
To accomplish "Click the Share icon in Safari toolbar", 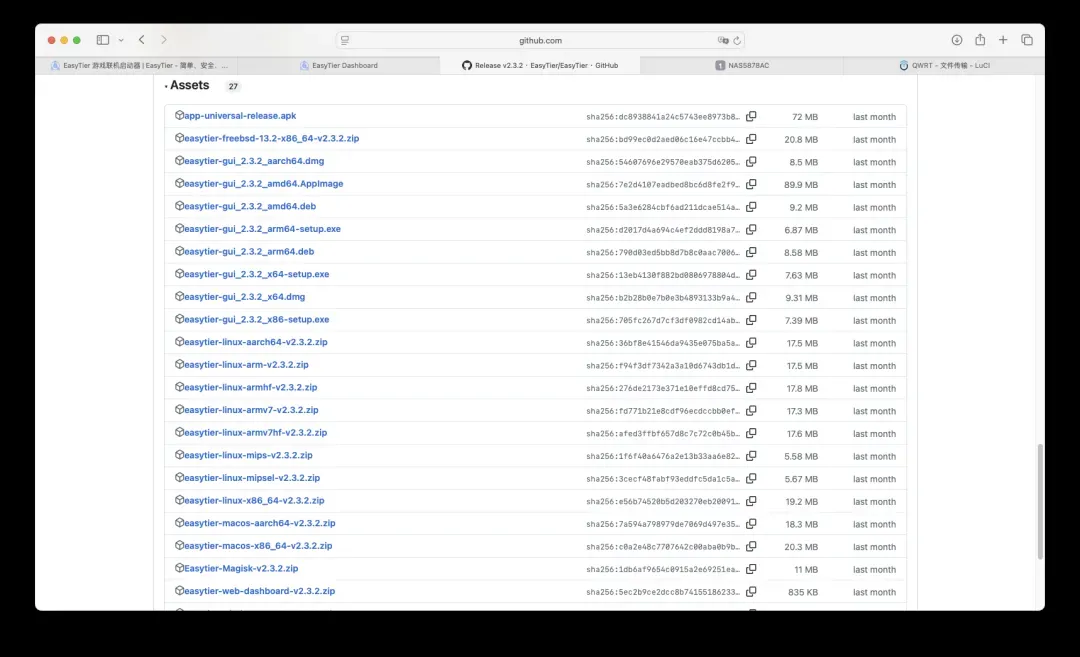I will click(980, 40).
